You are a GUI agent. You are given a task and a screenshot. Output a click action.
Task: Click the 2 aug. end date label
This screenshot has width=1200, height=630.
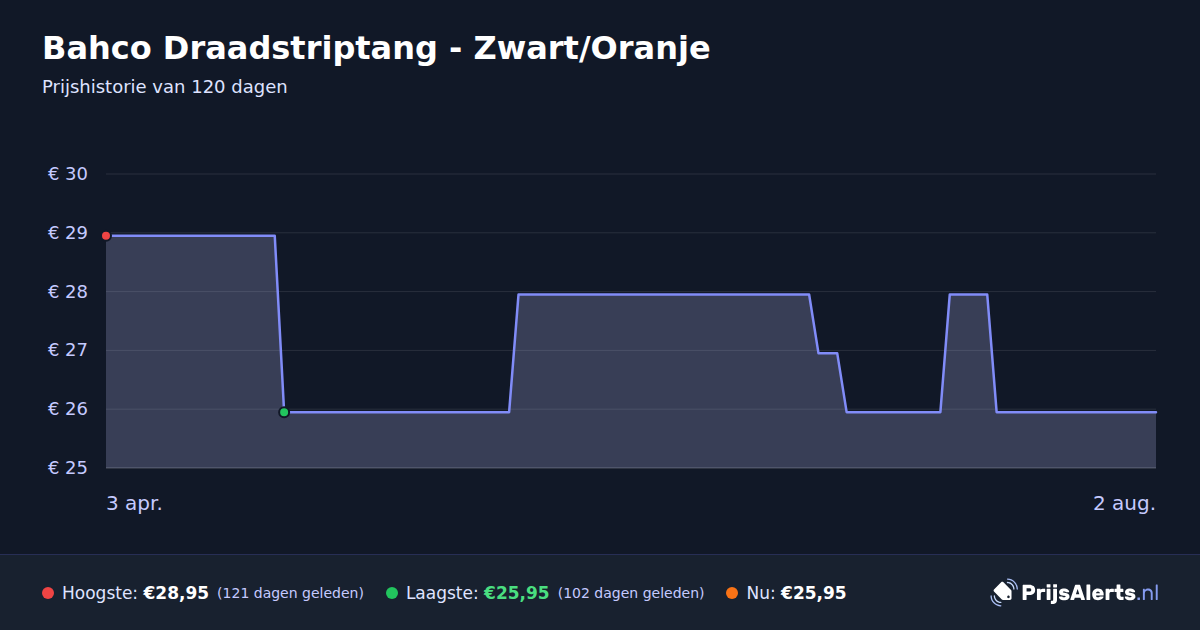pos(1124,504)
